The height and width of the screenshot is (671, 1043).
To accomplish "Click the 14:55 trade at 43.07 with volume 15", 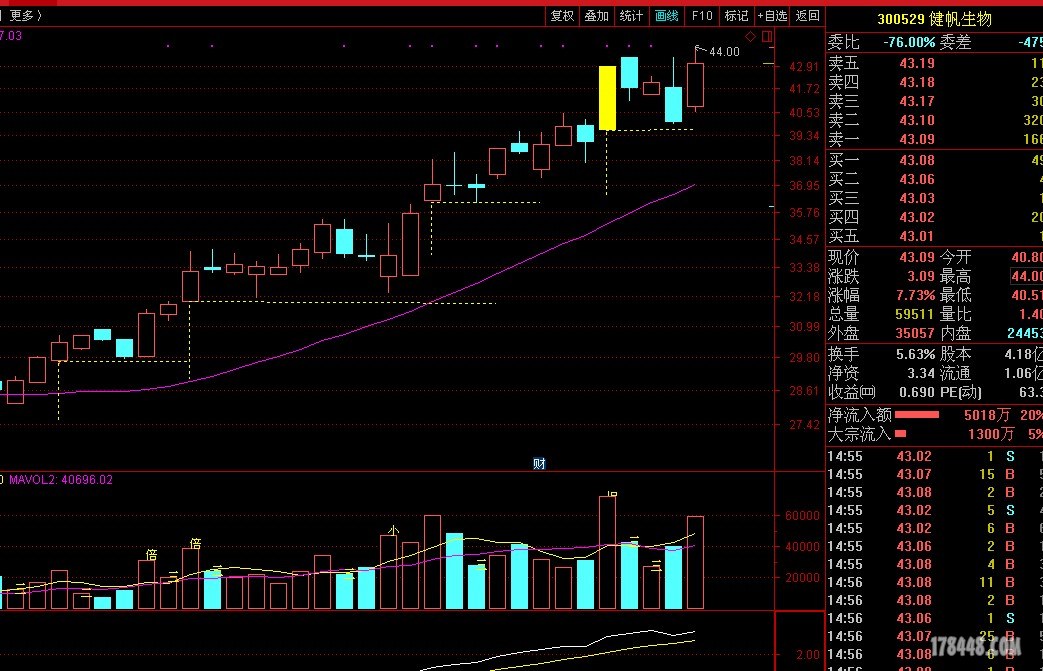I will [935, 475].
